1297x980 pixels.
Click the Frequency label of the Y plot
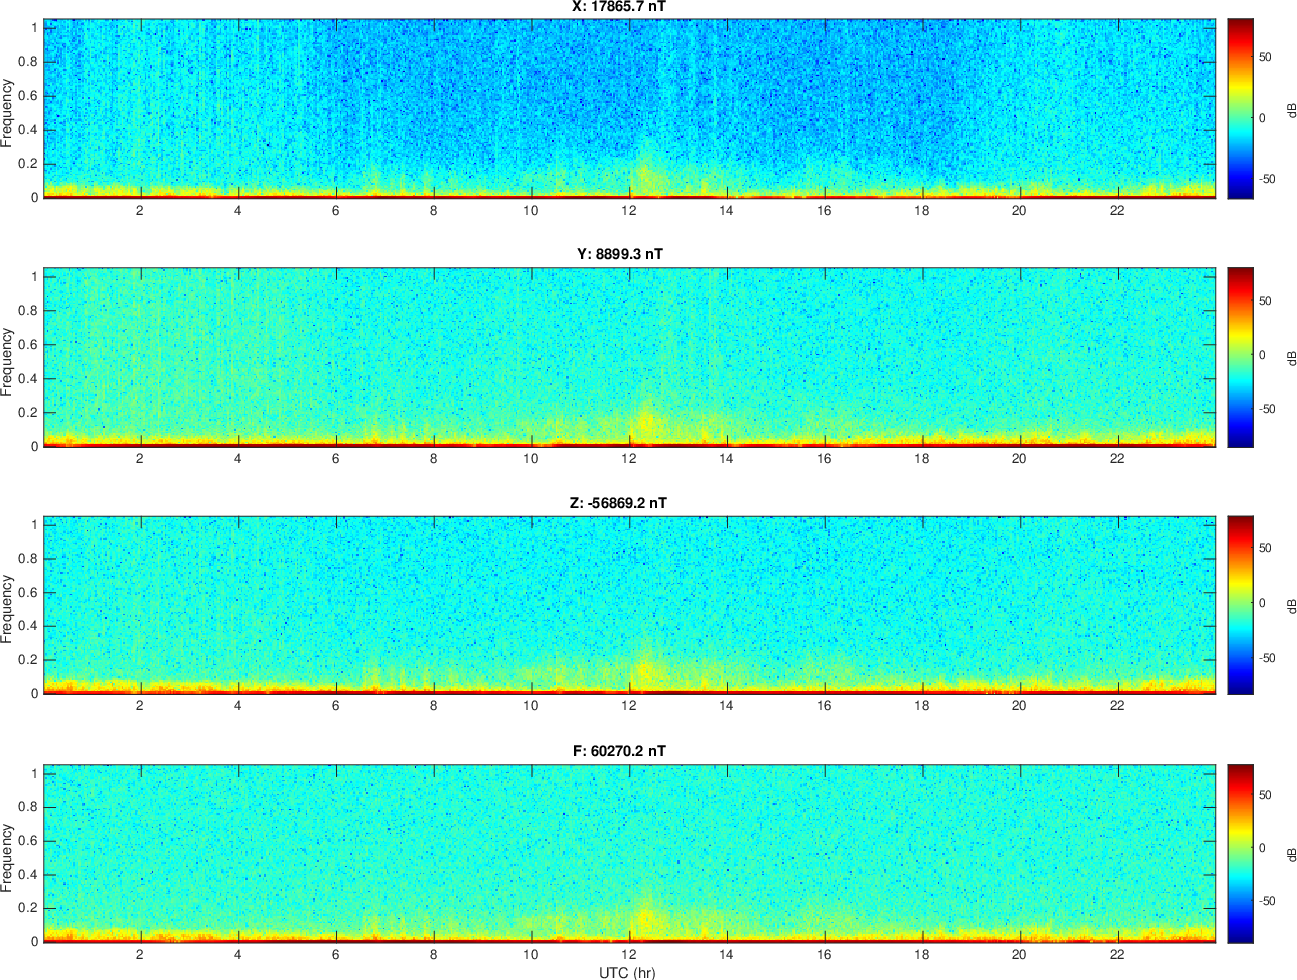(x=8, y=362)
